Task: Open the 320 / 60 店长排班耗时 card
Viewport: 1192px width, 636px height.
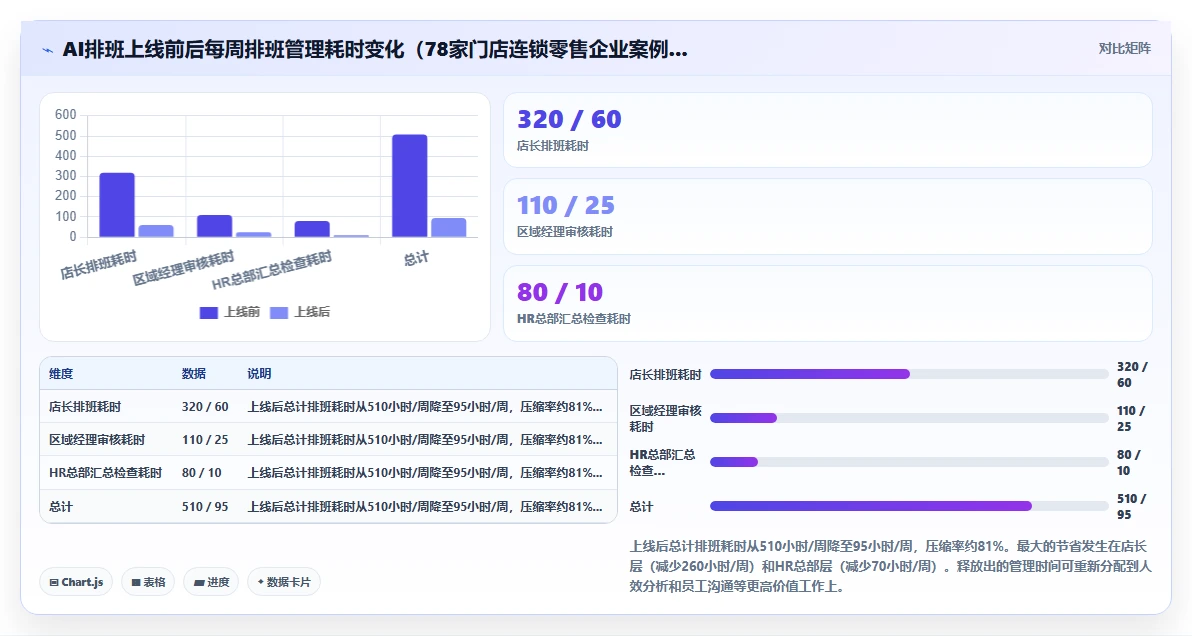Action: pyautogui.click(x=828, y=130)
